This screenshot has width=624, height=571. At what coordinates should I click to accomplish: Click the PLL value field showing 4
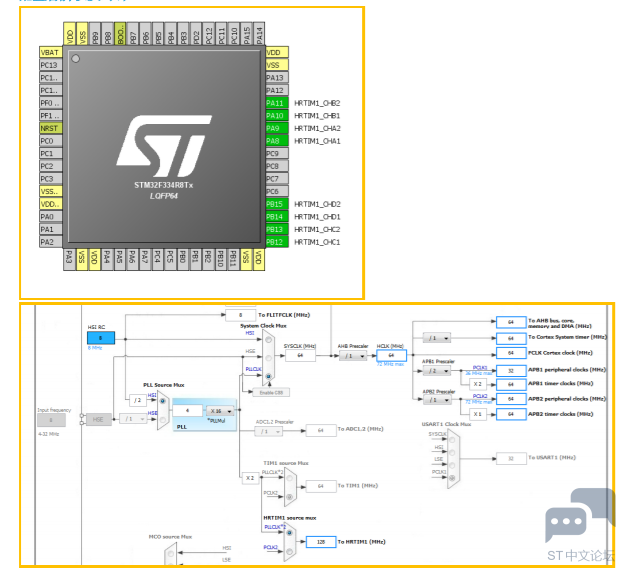(187, 411)
